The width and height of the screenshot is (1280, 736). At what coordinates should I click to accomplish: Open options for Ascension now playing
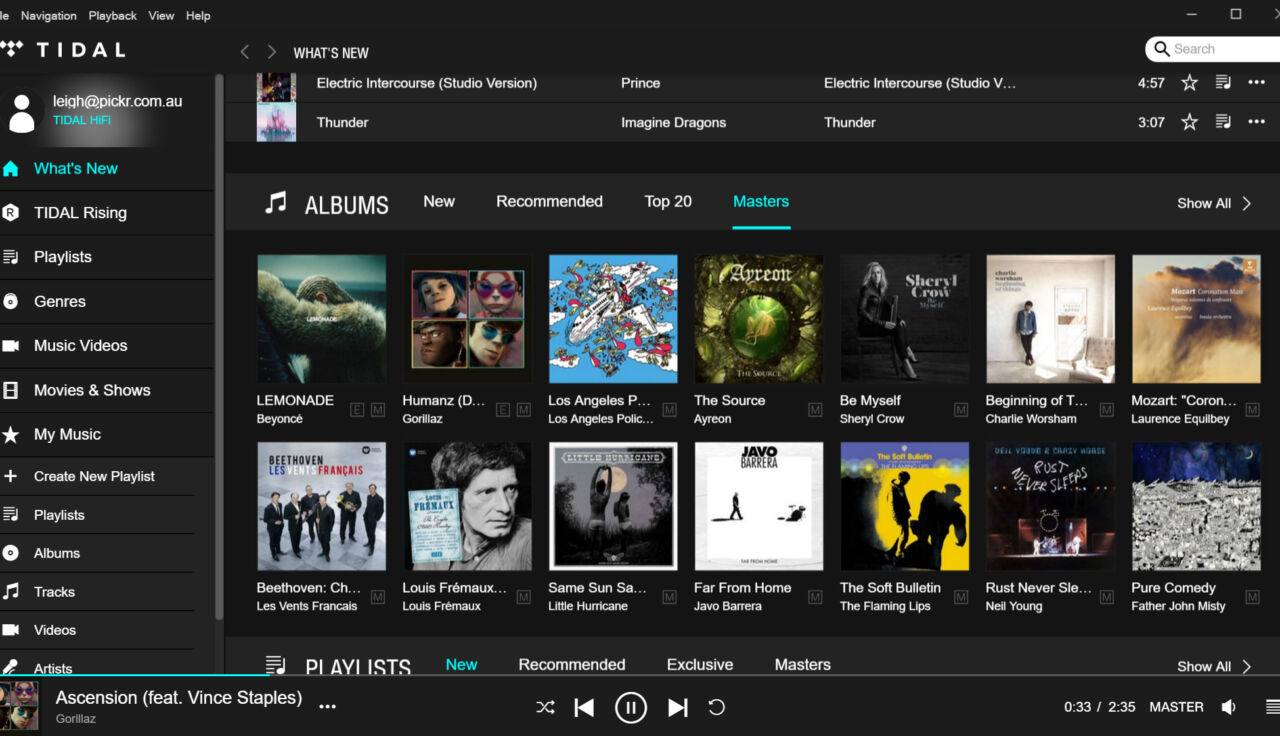328,706
